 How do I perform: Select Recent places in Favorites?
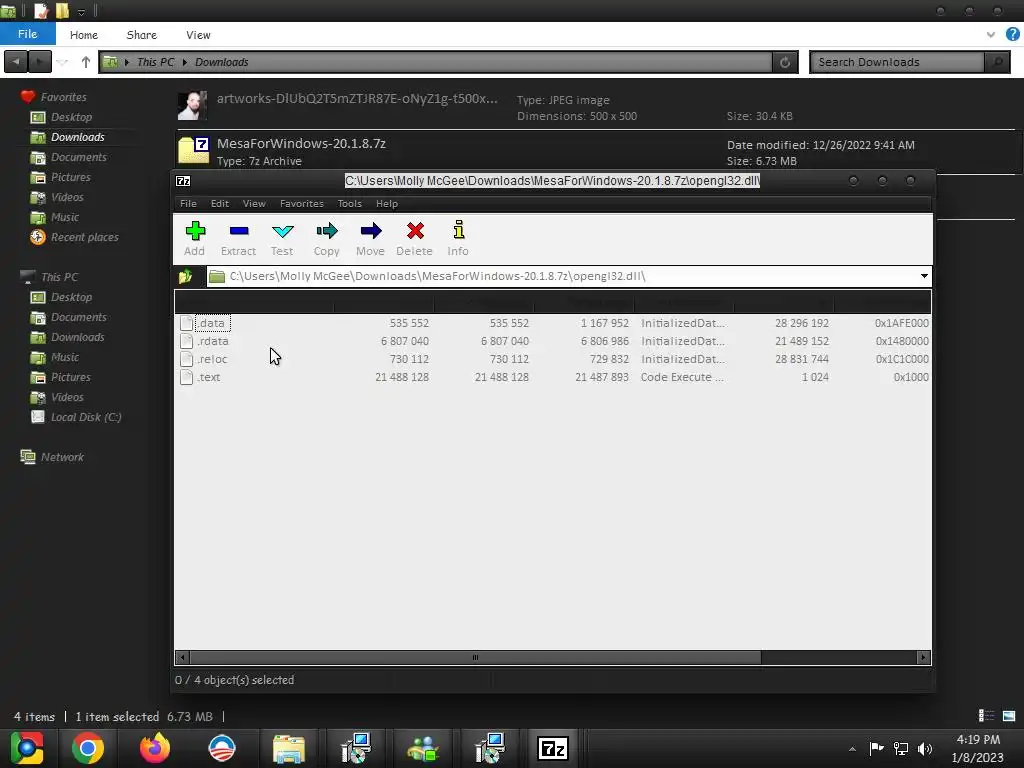tap(84, 238)
